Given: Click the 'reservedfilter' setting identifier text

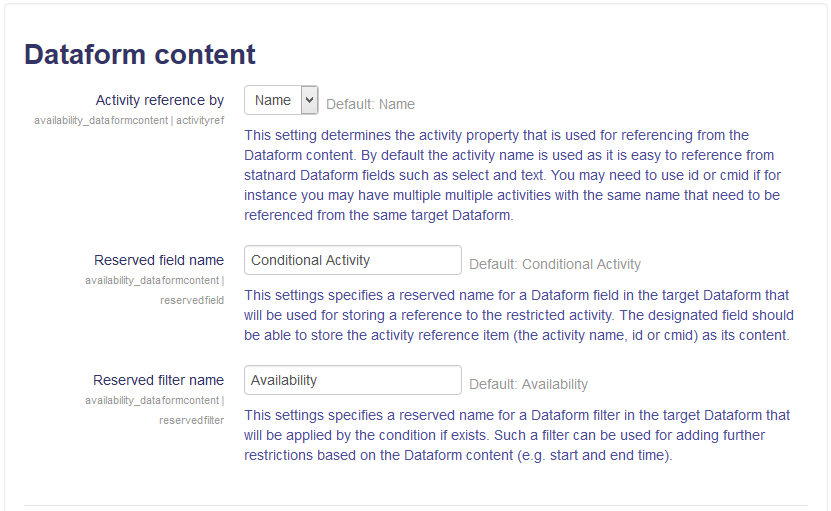Looking at the screenshot, I should 192,420.
